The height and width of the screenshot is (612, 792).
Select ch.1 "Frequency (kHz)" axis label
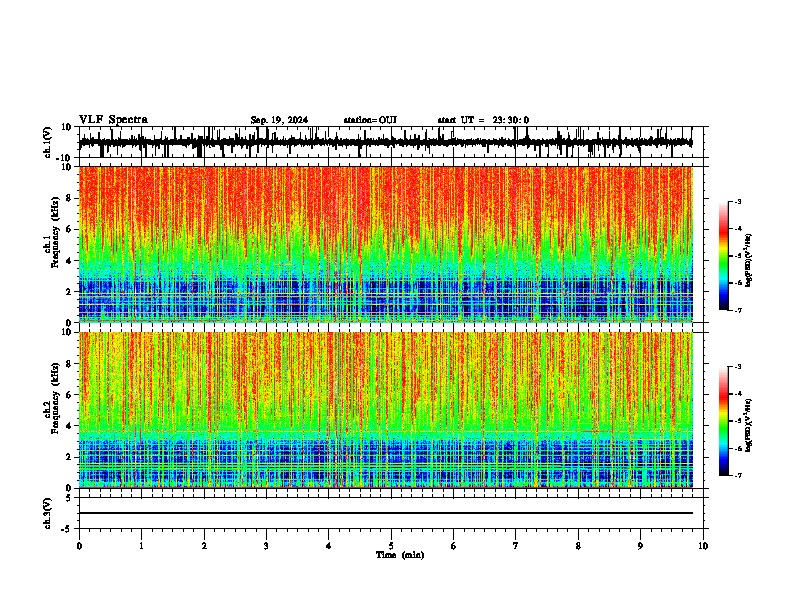pos(55,233)
